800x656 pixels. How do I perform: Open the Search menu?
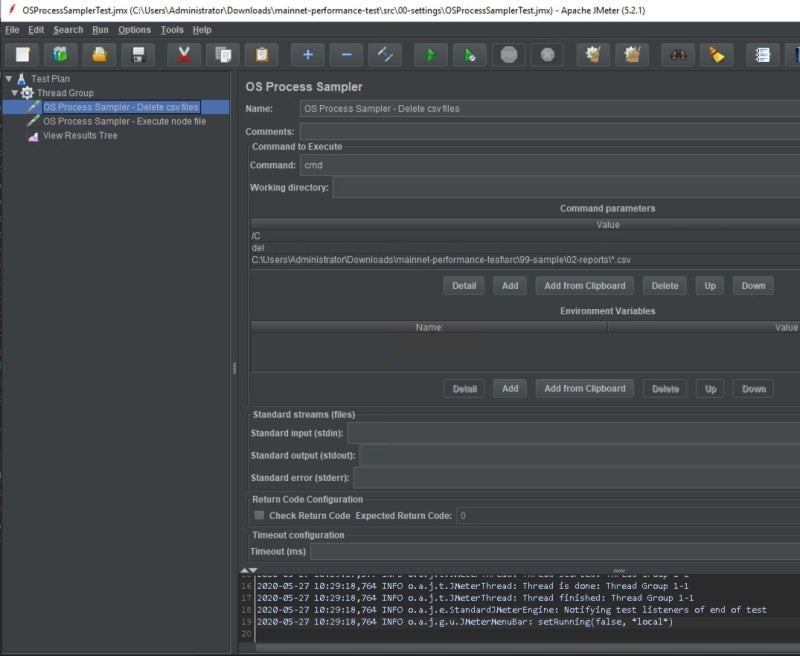point(68,30)
